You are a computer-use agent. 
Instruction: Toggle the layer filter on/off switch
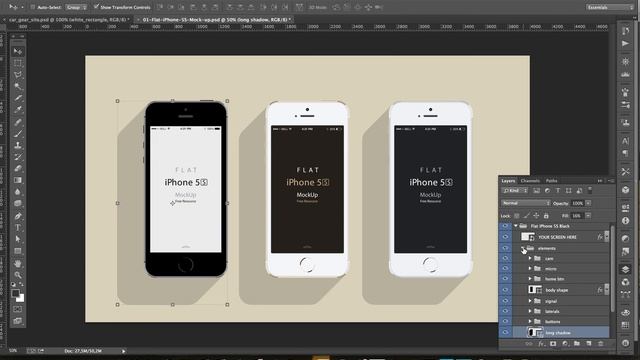click(590, 190)
